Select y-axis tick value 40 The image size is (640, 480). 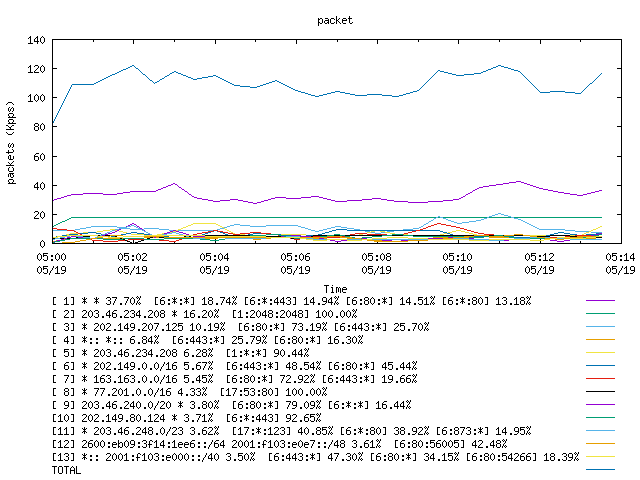click(x=39, y=186)
